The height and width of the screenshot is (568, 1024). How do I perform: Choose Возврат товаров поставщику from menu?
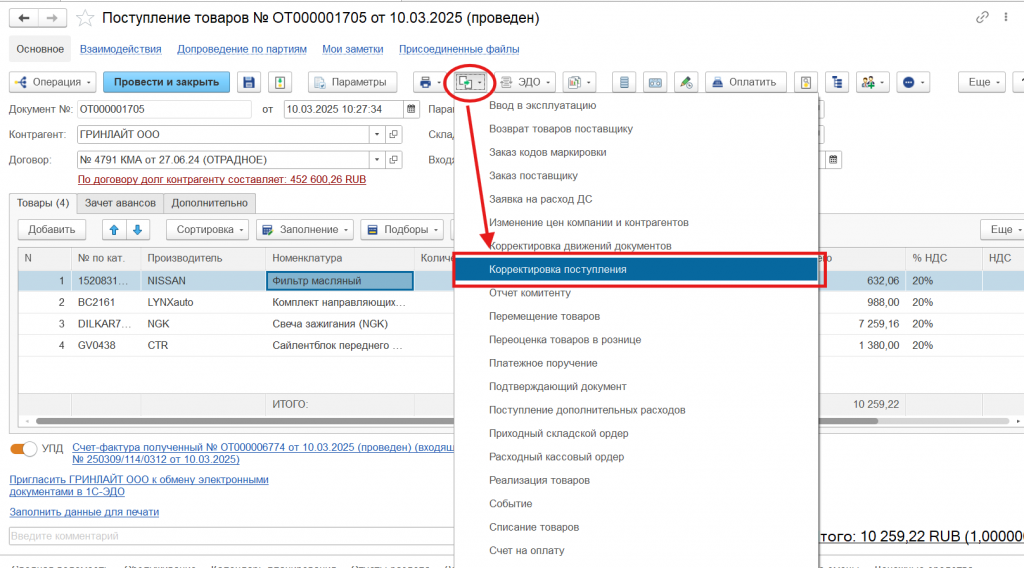(x=560, y=129)
